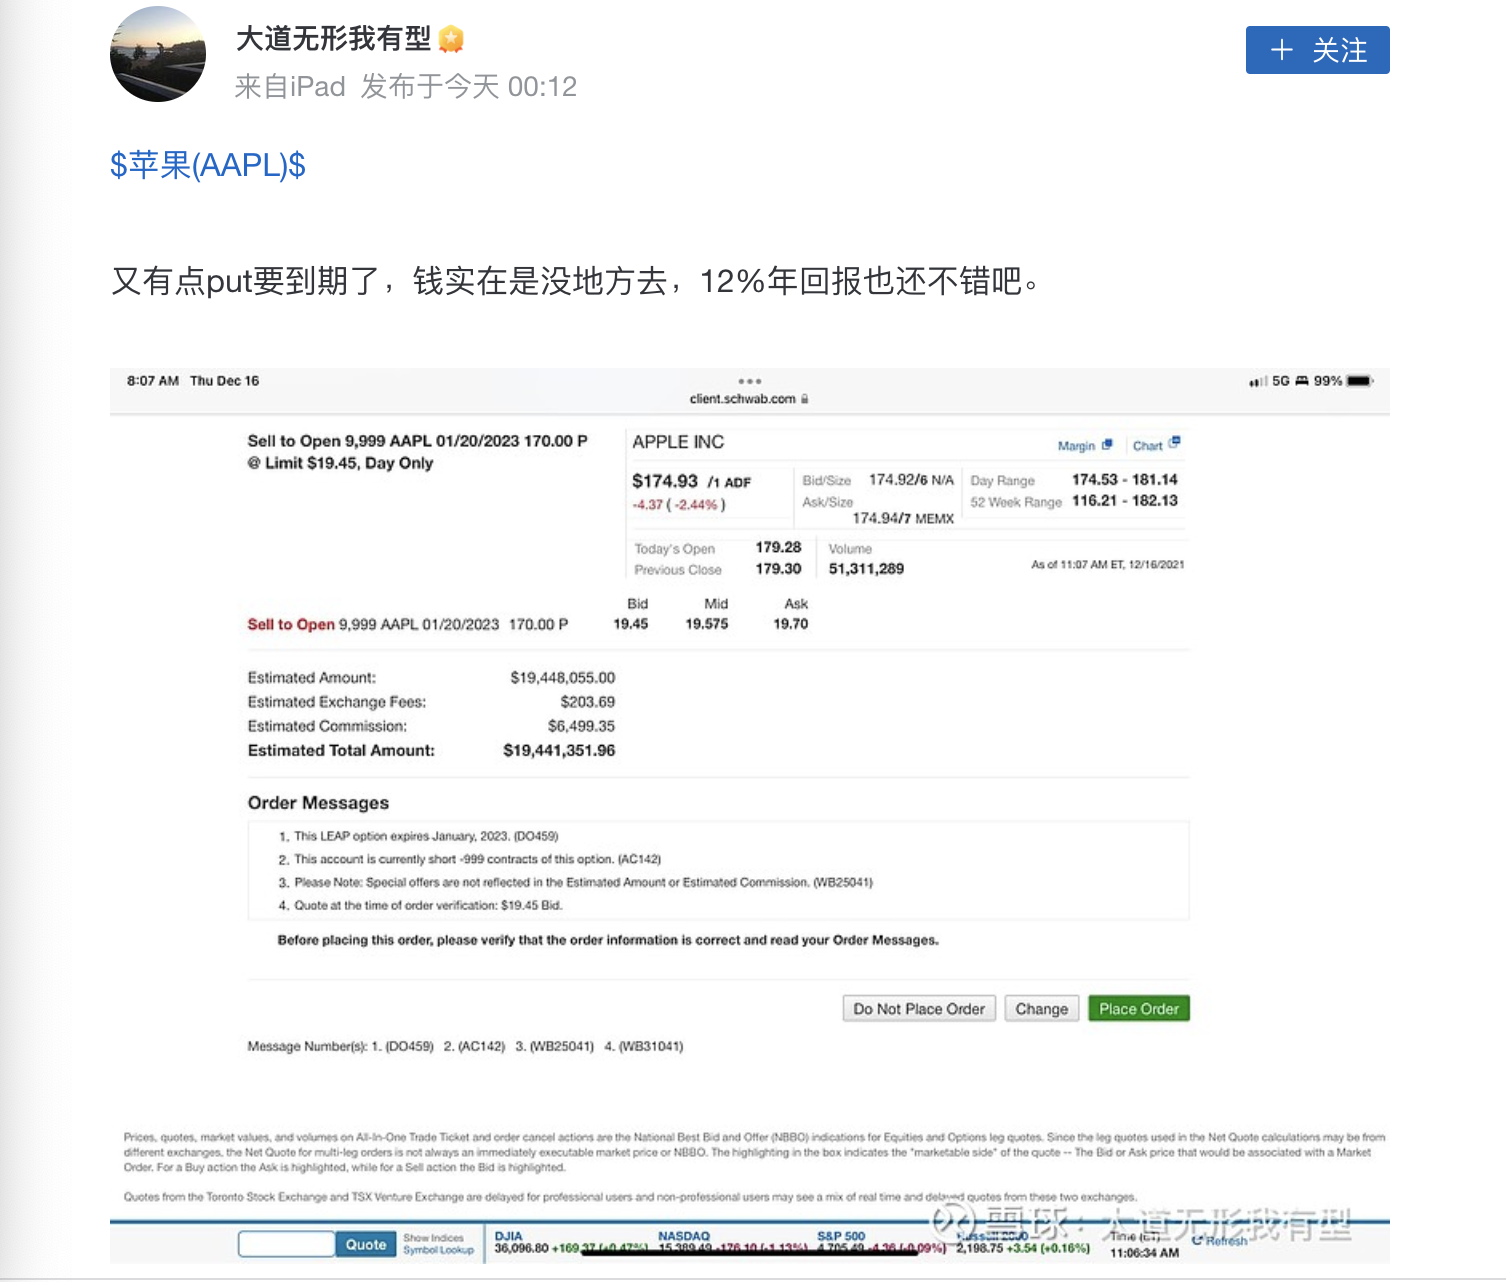This screenshot has width=1506, height=1282.
Task: Open the Schwab order screenshot image
Action: [x=750, y=815]
